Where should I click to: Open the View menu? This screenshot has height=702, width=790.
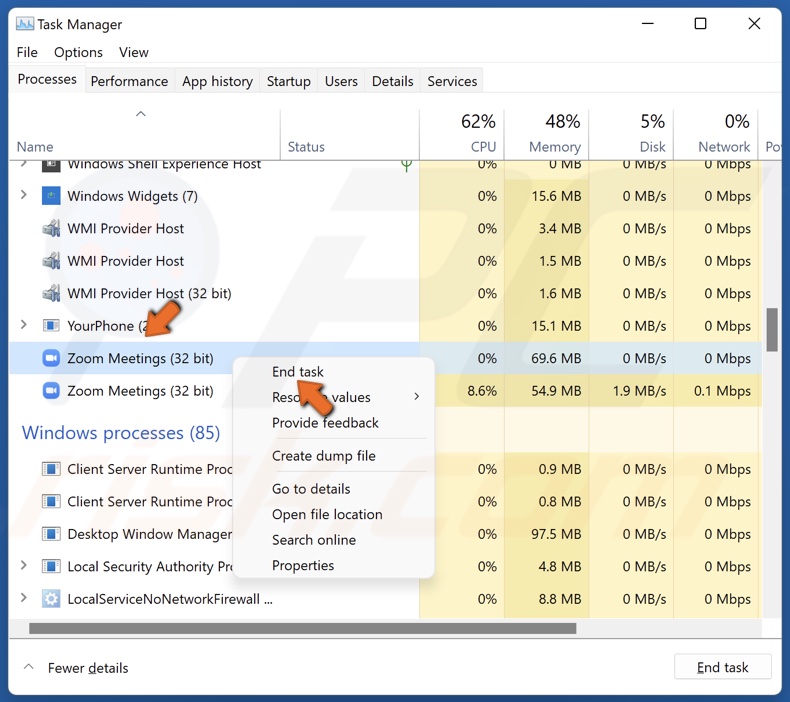(x=134, y=52)
